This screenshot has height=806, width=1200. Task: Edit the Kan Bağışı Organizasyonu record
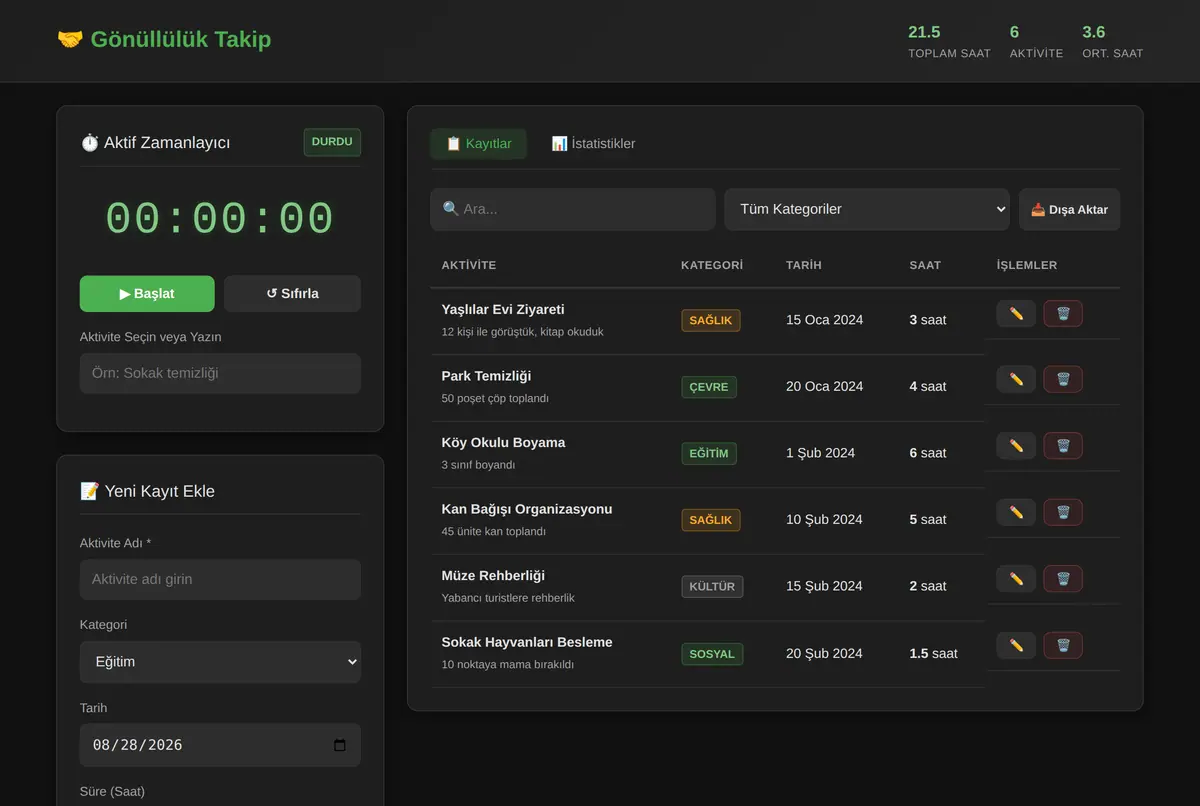tap(1016, 513)
